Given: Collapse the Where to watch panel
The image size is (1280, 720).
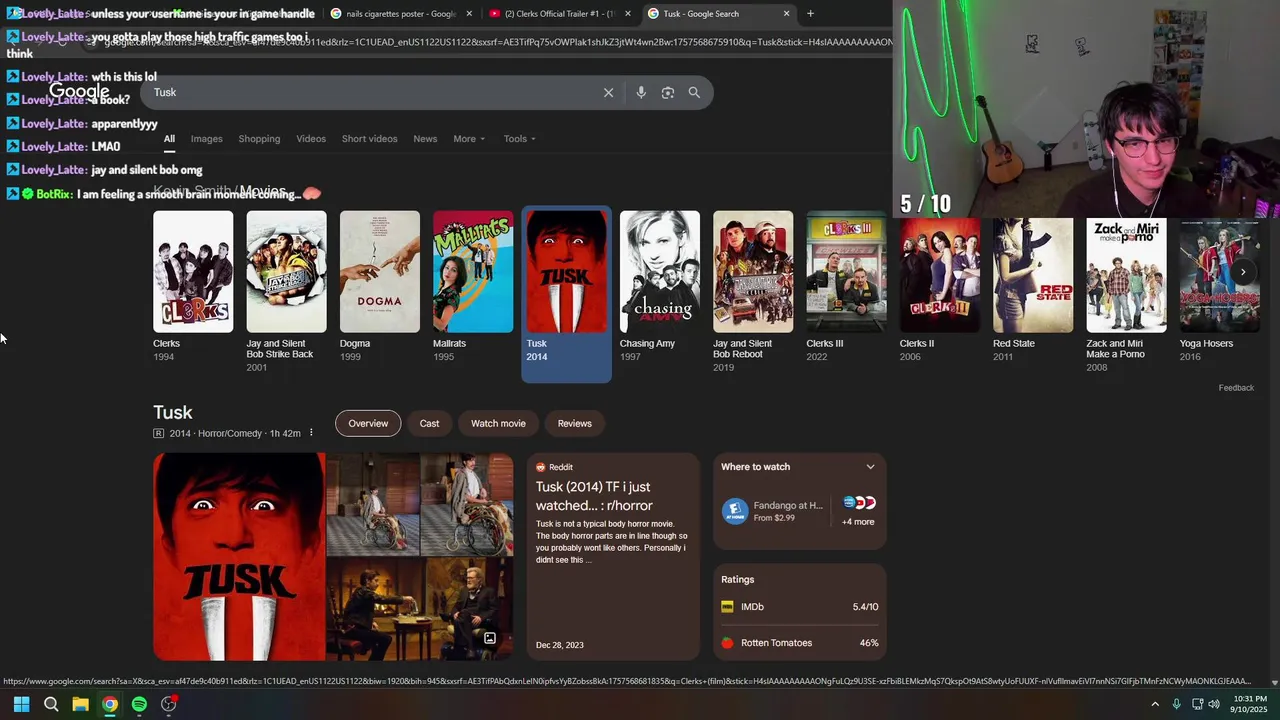Looking at the screenshot, I should (x=870, y=467).
